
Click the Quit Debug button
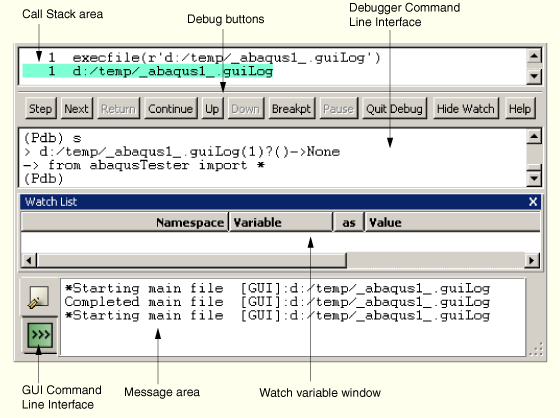(394, 109)
